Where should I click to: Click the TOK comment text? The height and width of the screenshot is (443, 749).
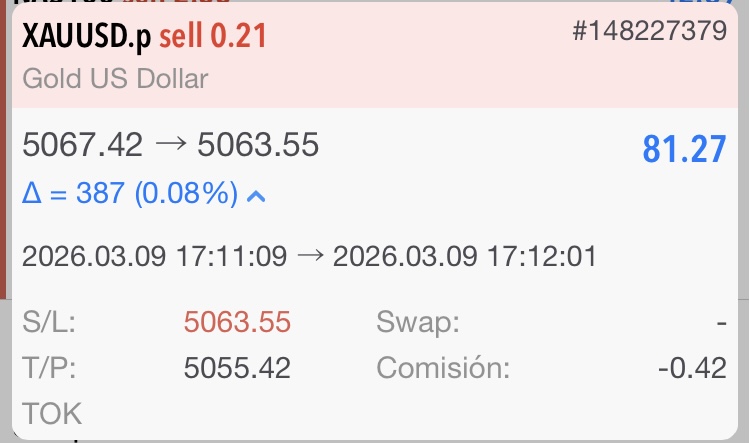pos(52,413)
